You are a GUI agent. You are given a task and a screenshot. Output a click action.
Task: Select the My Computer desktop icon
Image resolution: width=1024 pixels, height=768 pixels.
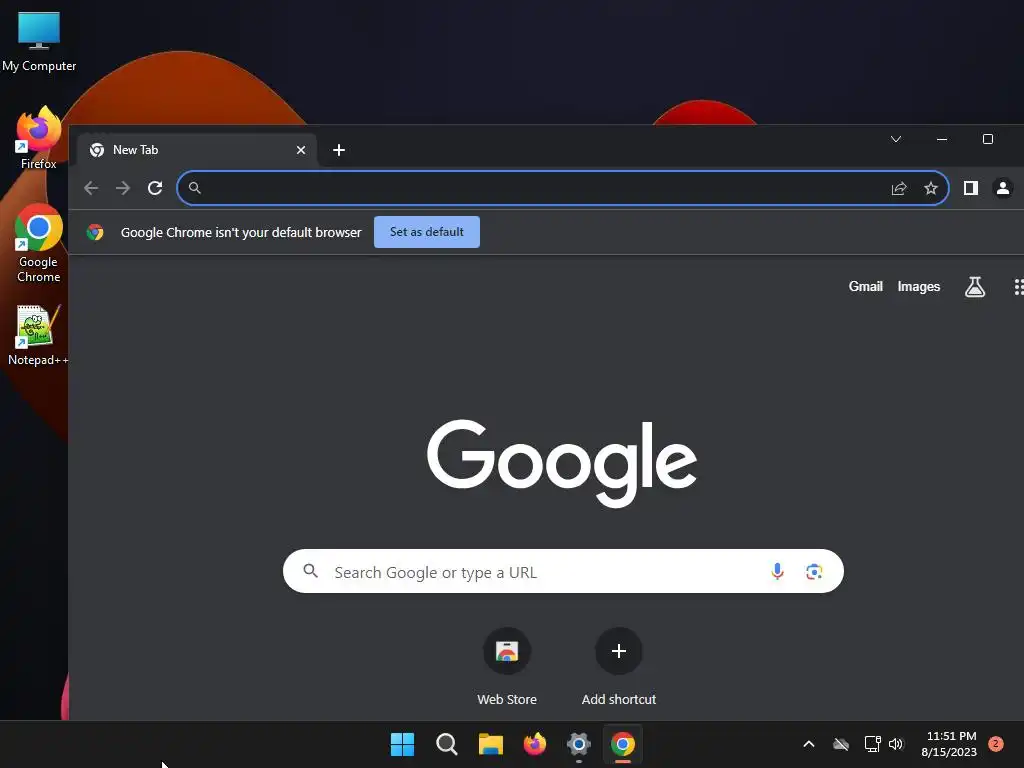[39, 41]
